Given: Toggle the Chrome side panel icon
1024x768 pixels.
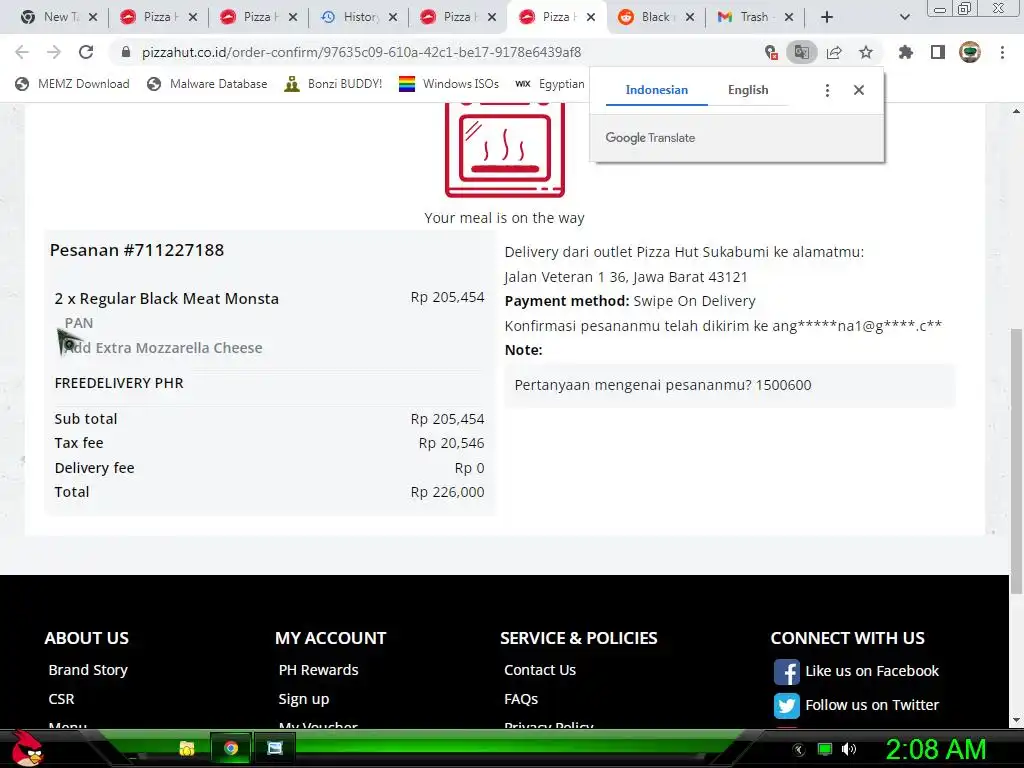Looking at the screenshot, I should (x=938, y=52).
